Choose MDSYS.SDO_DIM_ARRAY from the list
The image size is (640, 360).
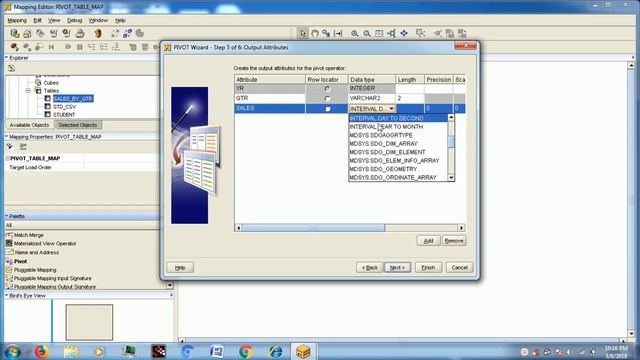[398, 144]
